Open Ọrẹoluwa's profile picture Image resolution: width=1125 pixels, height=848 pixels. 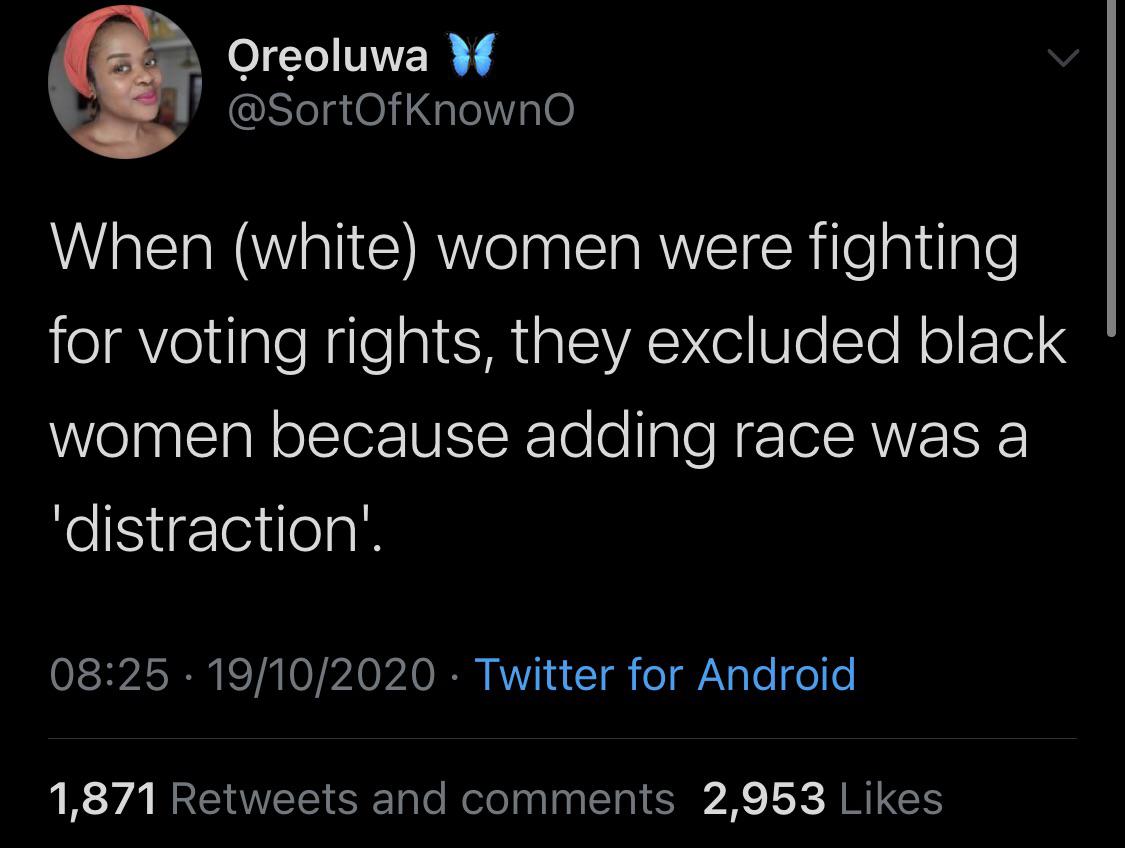click(125, 81)
